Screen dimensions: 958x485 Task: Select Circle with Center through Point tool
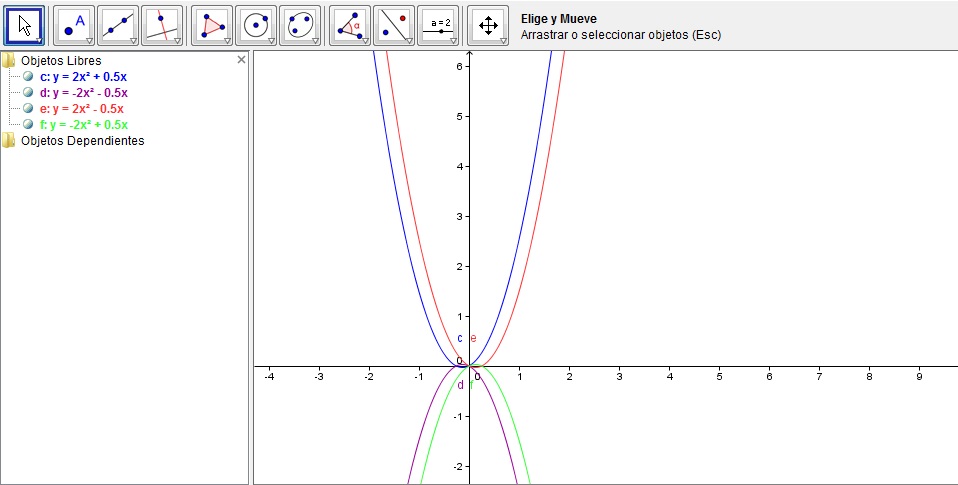[x=256, y=26]
